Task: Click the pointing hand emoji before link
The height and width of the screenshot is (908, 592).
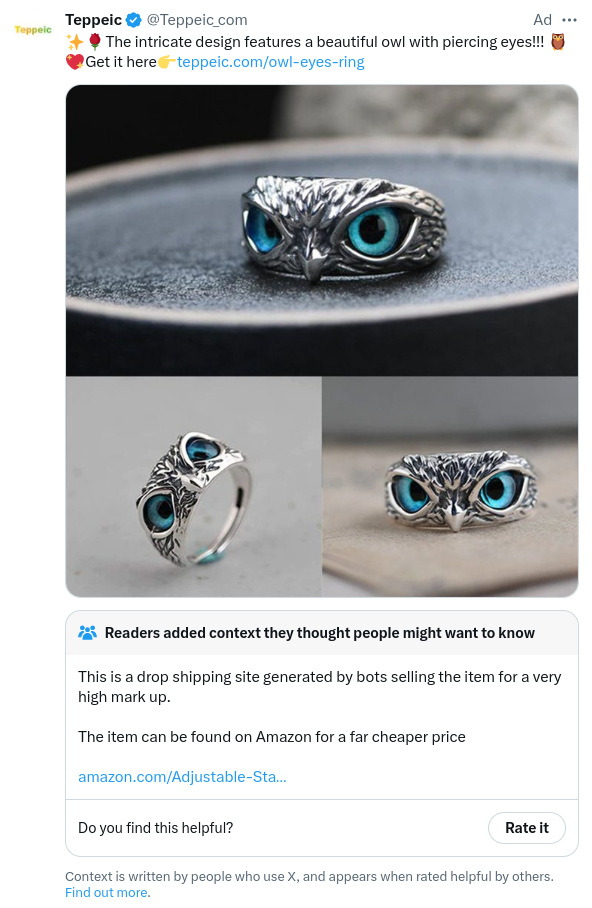Action: 167,62
